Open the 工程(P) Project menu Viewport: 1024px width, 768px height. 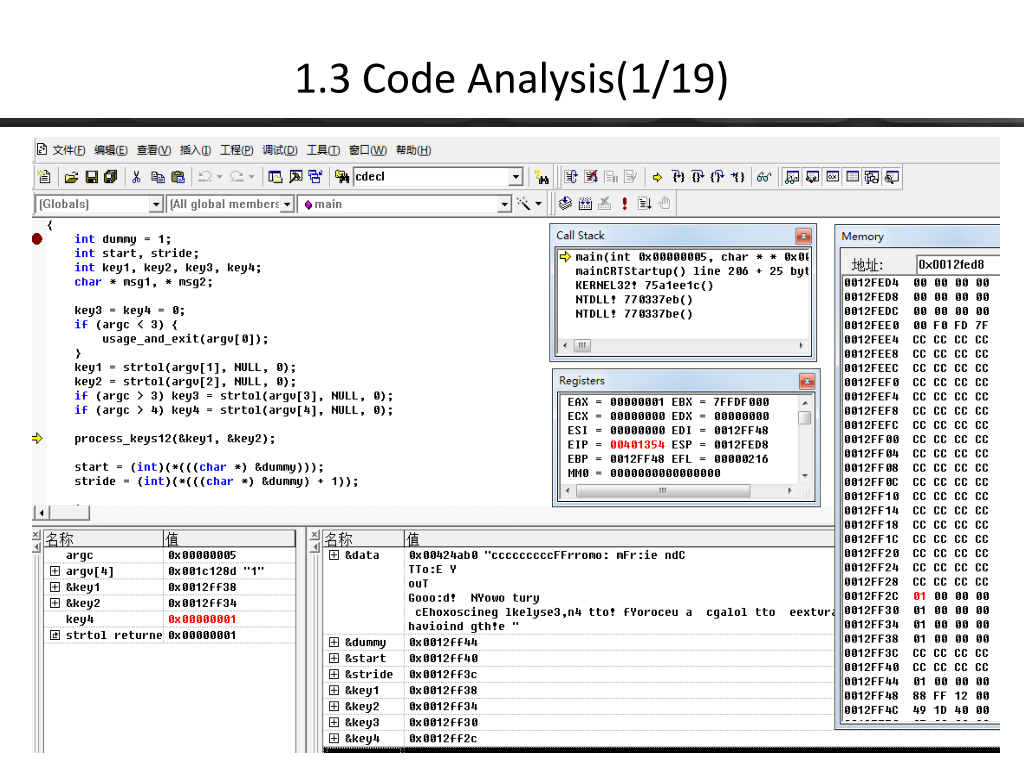236,150
